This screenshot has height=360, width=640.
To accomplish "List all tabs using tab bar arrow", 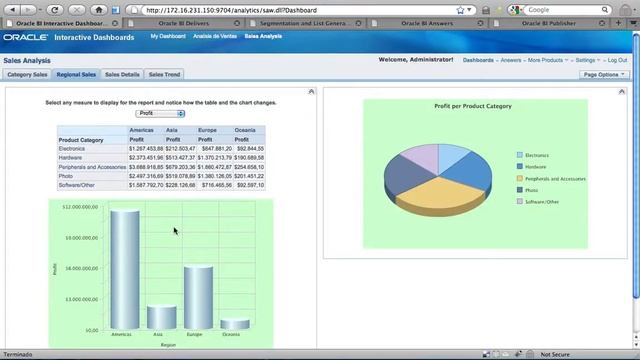I will coord(633,23).
